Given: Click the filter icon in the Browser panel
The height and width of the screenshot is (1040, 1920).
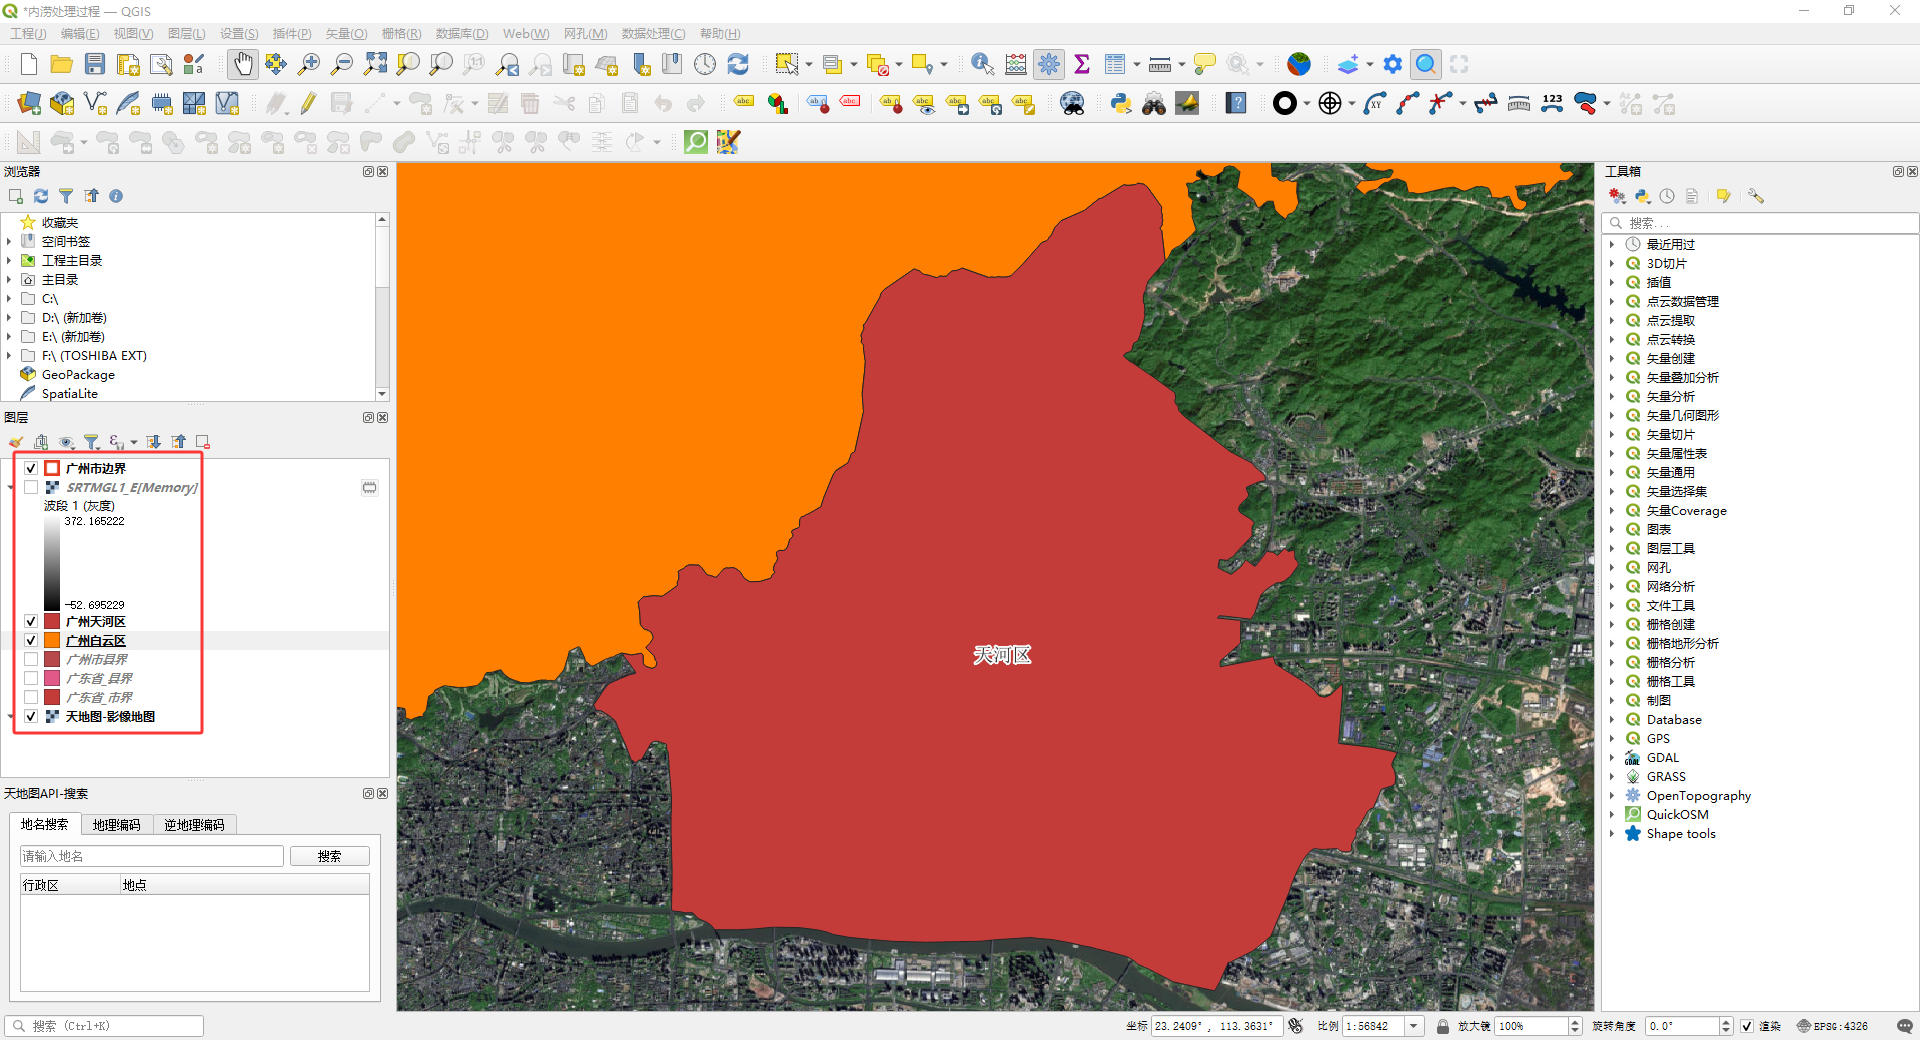Looking at the screenshot, I should pyautogui.click(x=66, y=196).
